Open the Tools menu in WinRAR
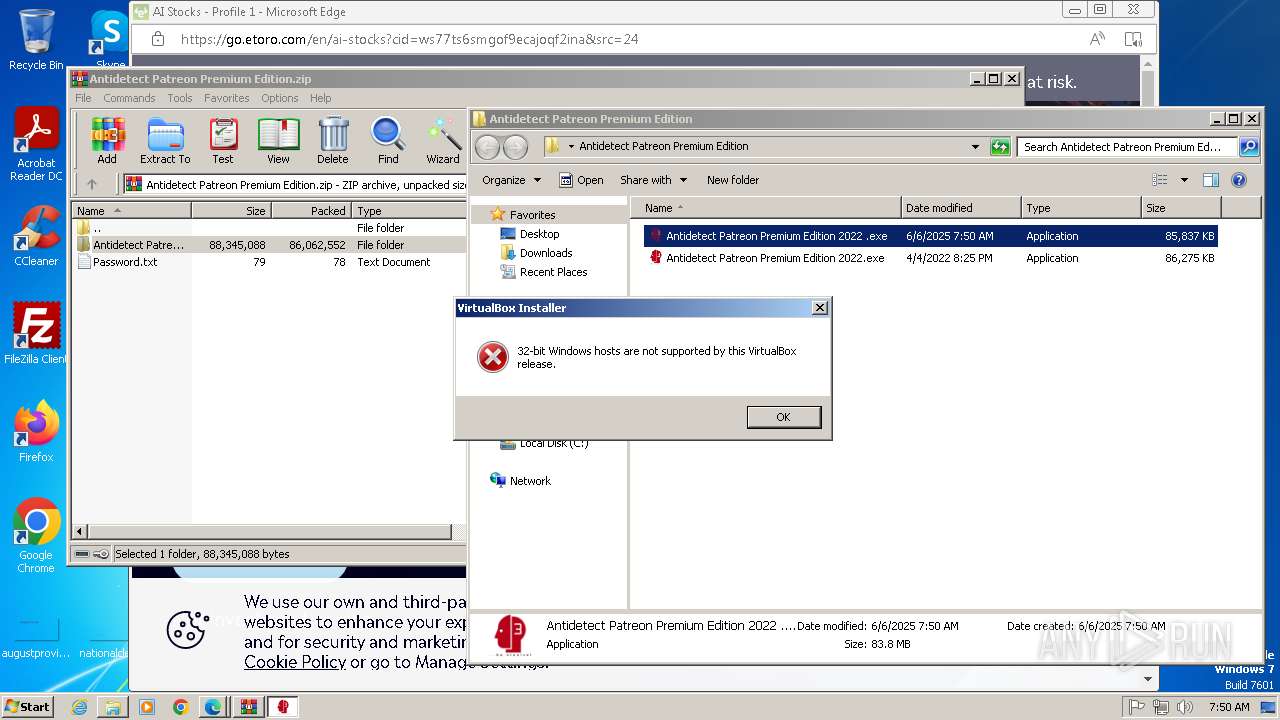 click(x=180, y=98)
